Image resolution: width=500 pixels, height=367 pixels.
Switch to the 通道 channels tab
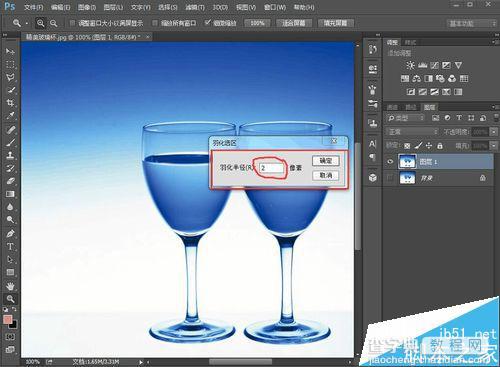(392, 107)
